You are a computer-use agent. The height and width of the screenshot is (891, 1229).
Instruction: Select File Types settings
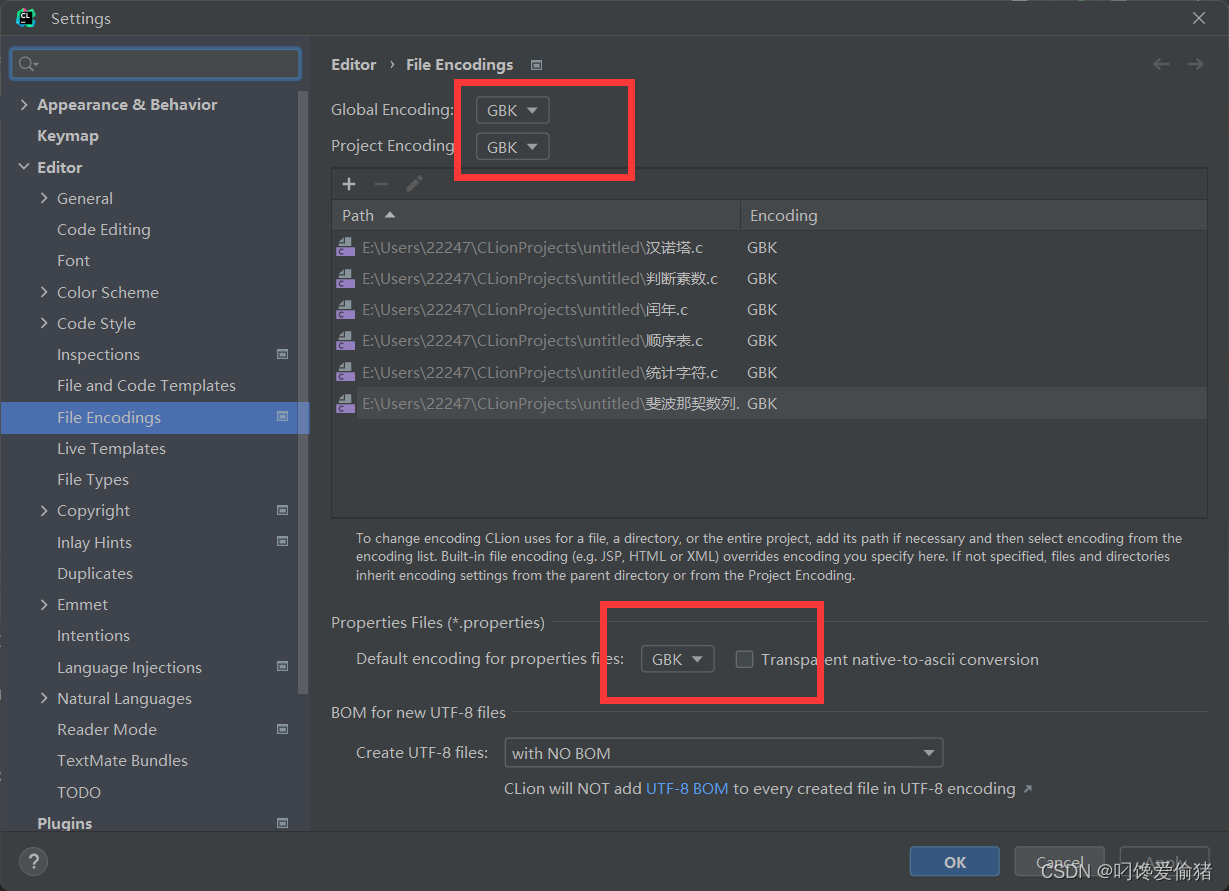pos(93,479)
